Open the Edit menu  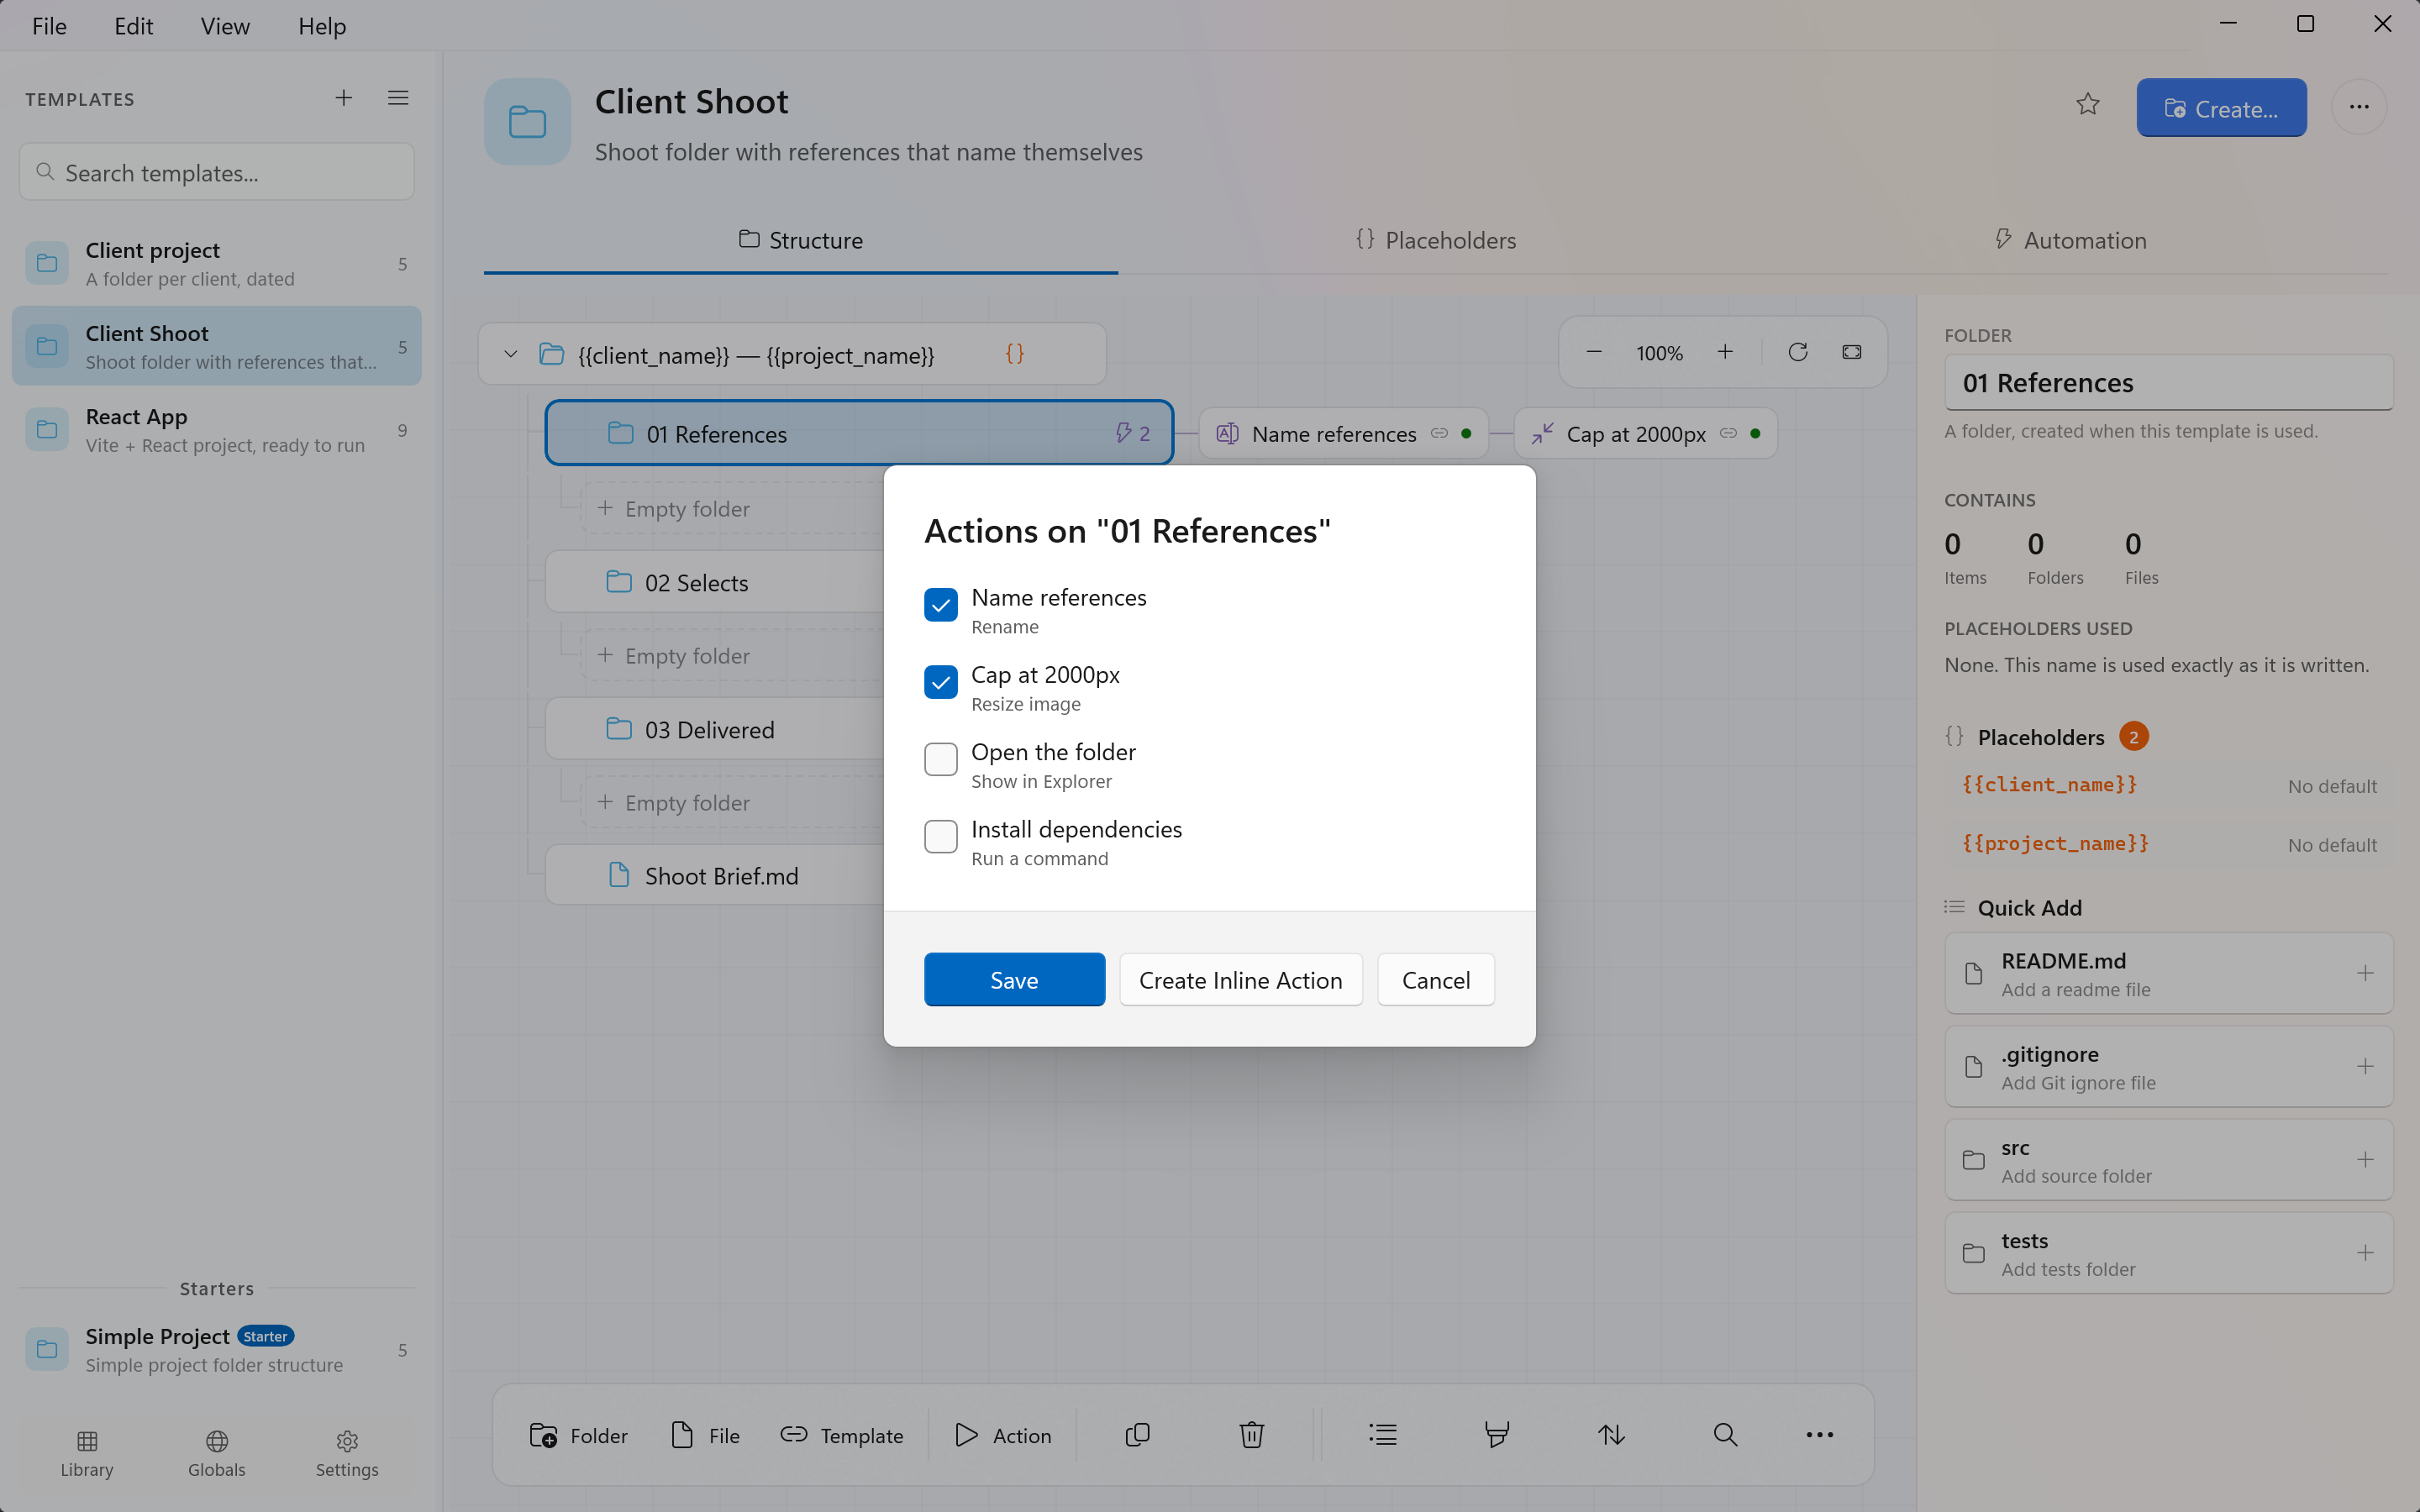click(x=133, y=26)
